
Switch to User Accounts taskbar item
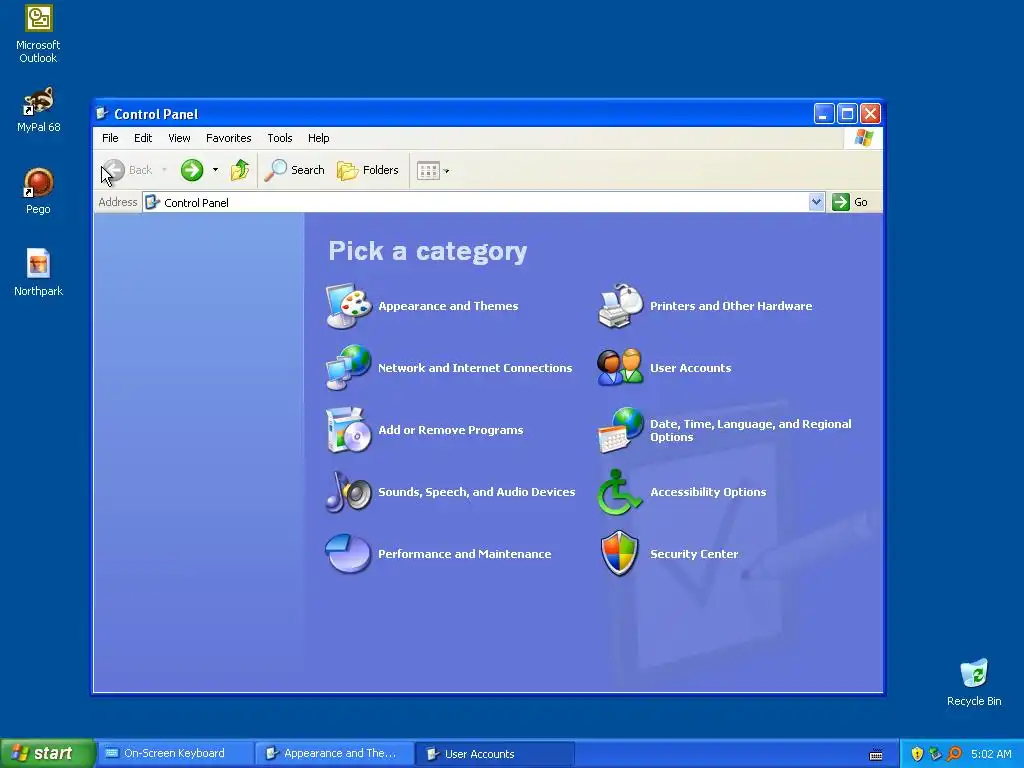pos(494,754)
